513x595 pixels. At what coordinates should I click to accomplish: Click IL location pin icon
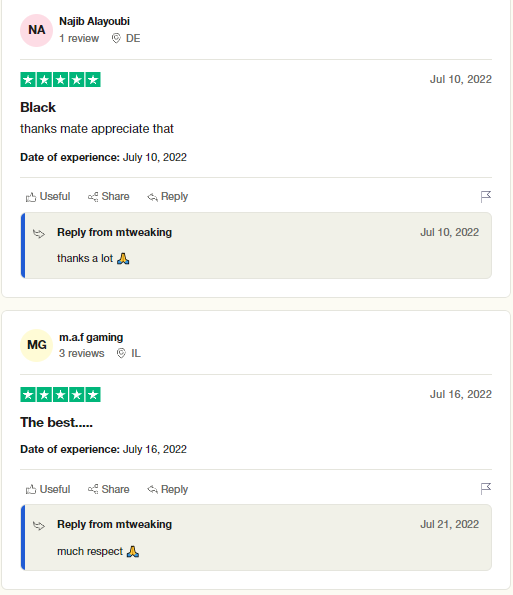121,353
